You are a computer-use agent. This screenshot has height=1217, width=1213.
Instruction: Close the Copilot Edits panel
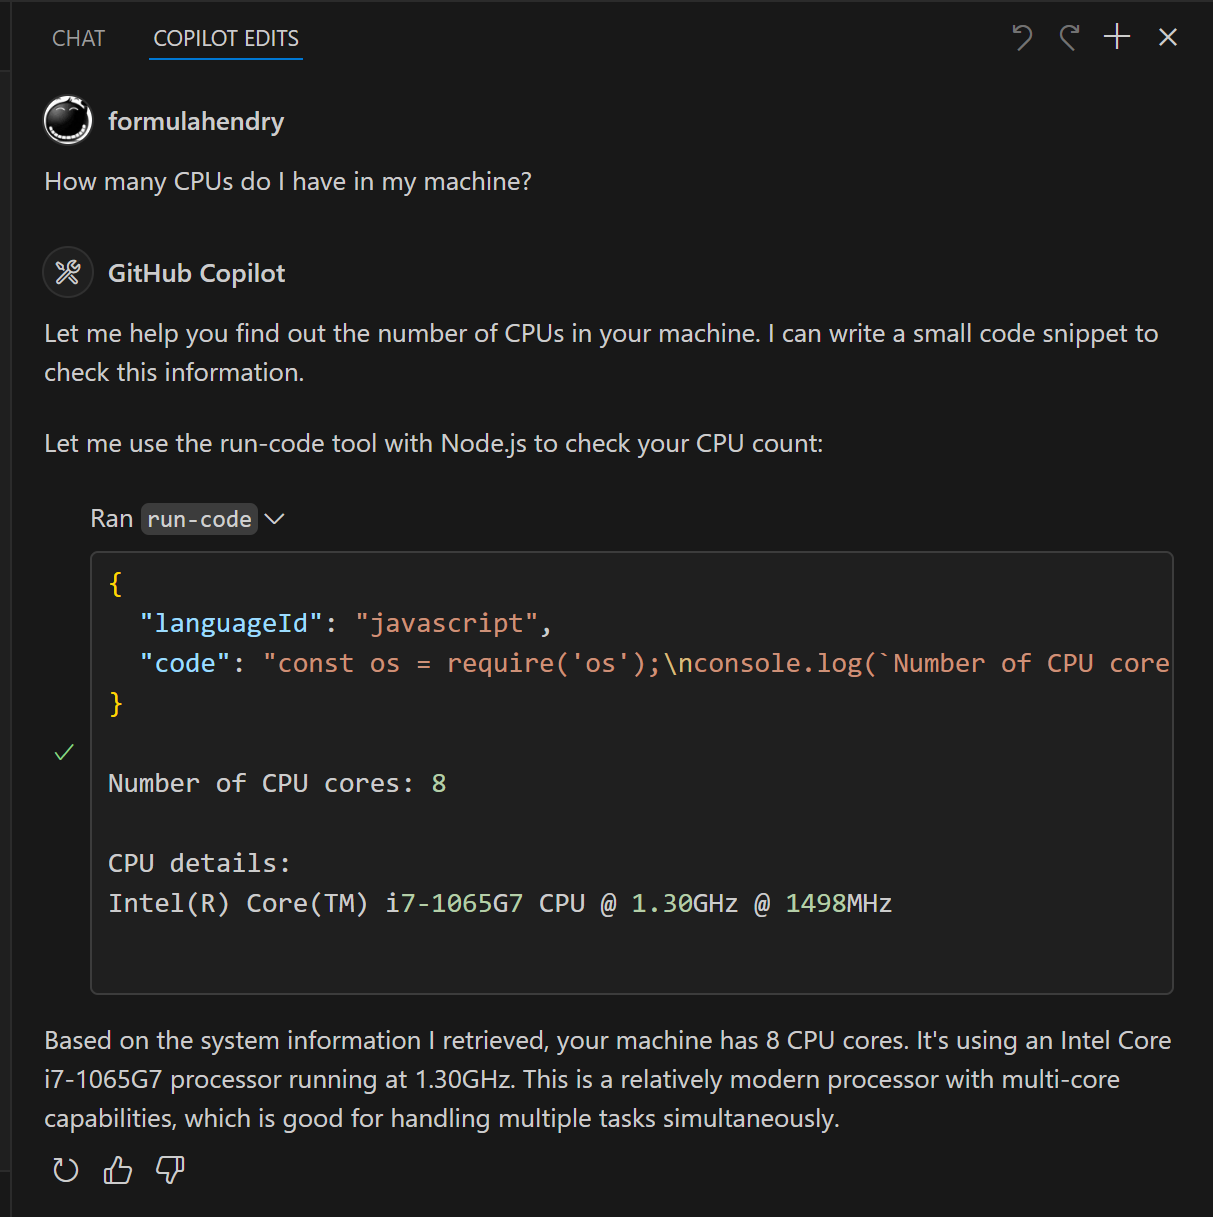(1167, 37)
